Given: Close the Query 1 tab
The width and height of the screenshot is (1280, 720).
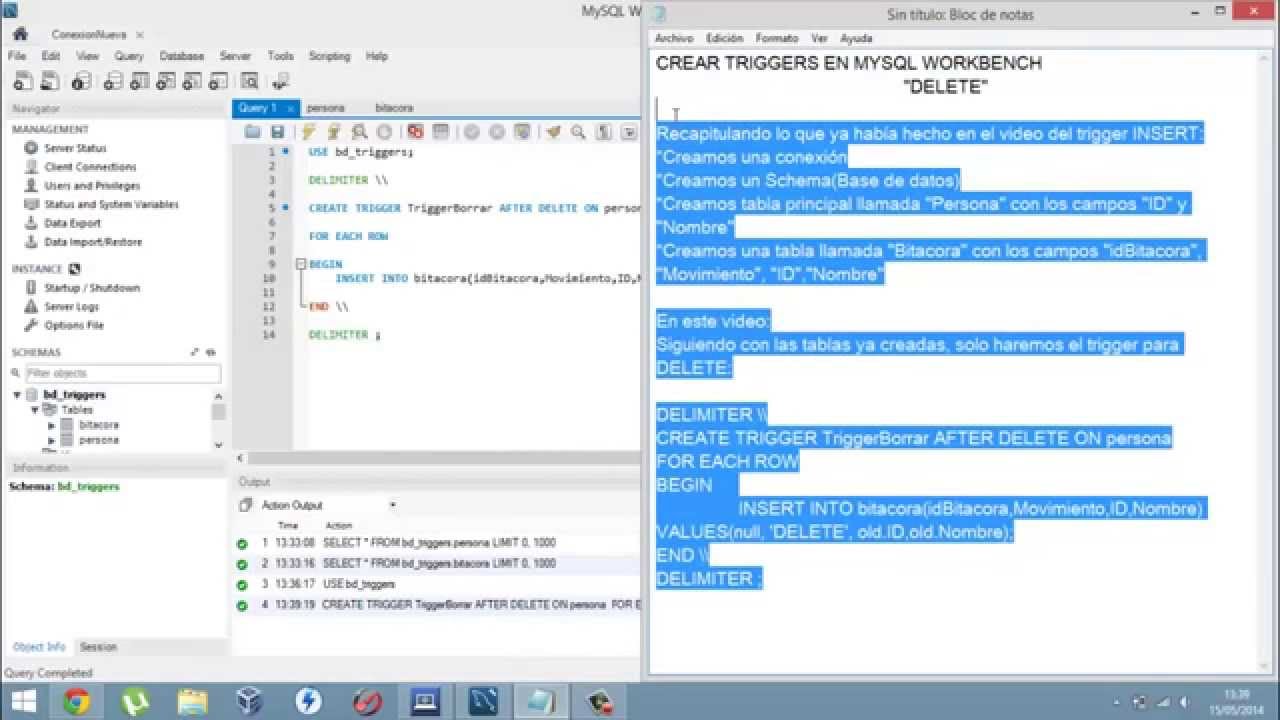Looking at the screenshot, I should [x=291, y=108].
